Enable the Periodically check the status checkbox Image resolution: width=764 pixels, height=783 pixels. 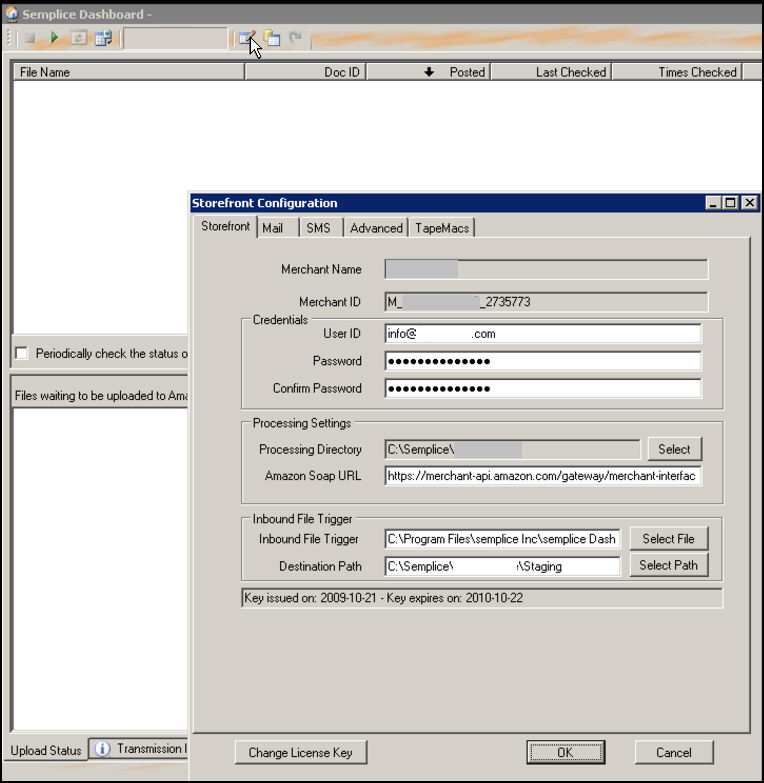coord(21,354)
